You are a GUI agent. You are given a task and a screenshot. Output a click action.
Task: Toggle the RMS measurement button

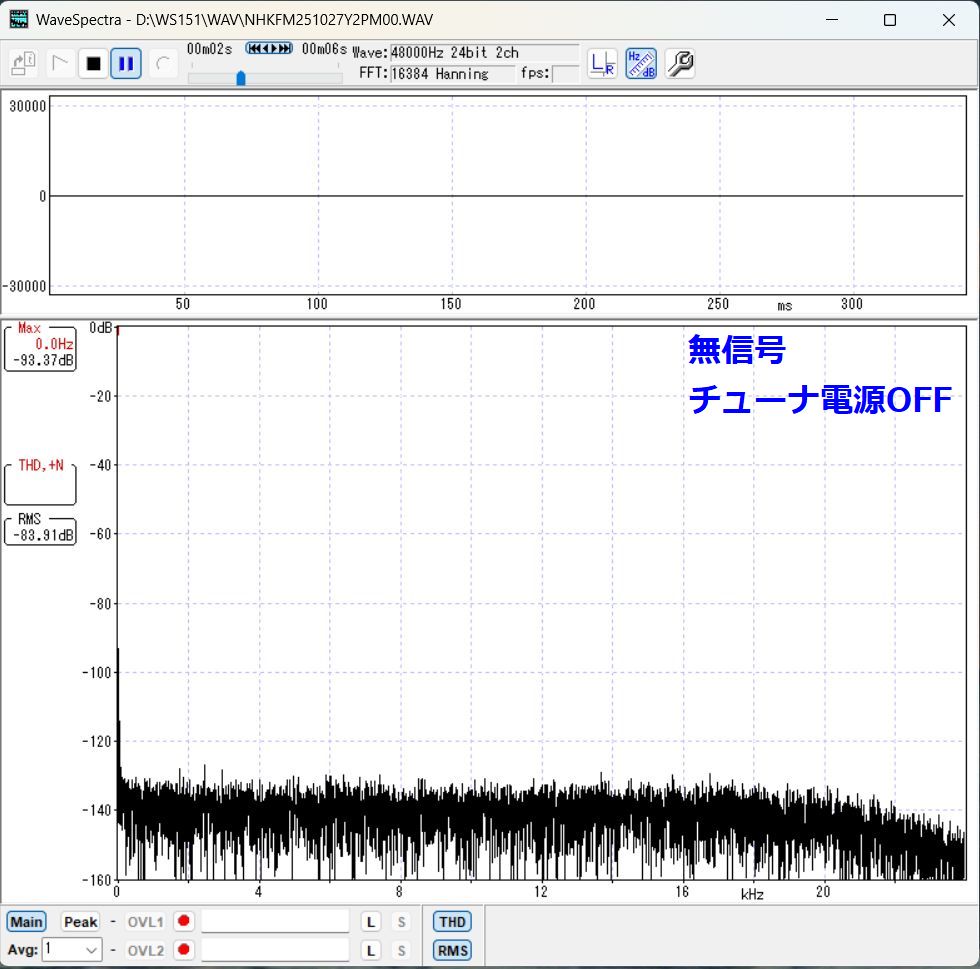(x=452, y=950)
